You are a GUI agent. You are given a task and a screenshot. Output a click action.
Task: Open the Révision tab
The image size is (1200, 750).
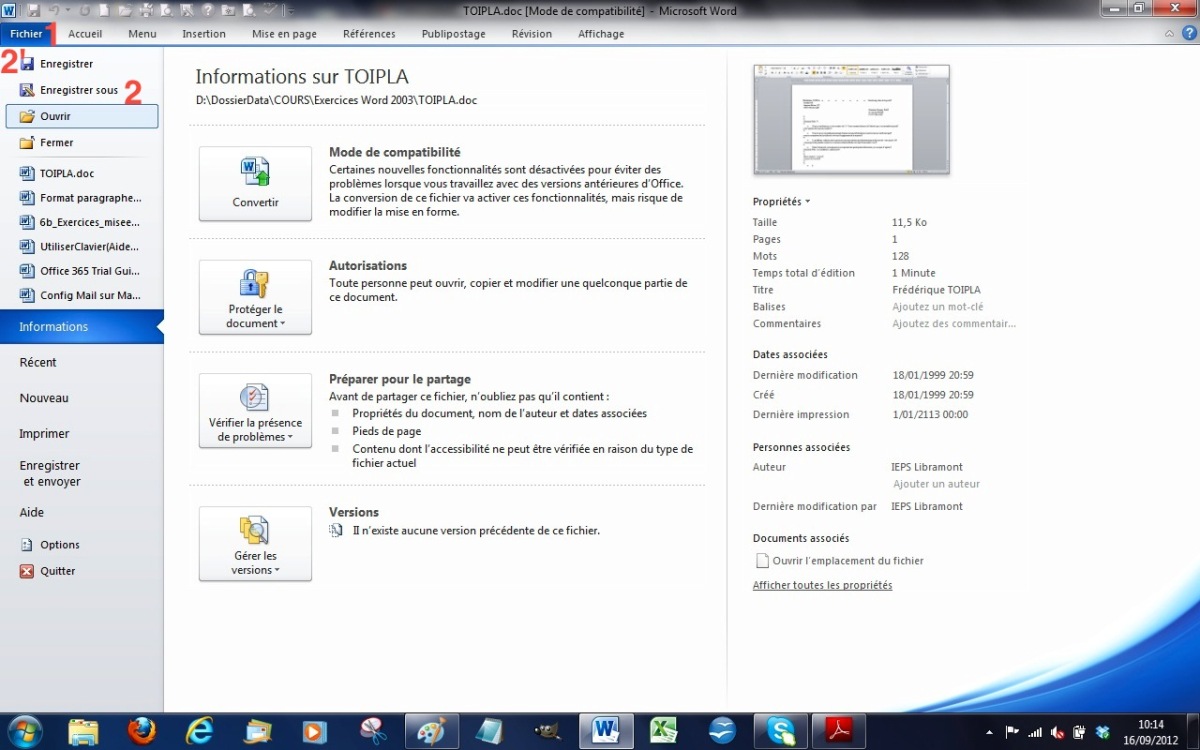click(531, 34)
